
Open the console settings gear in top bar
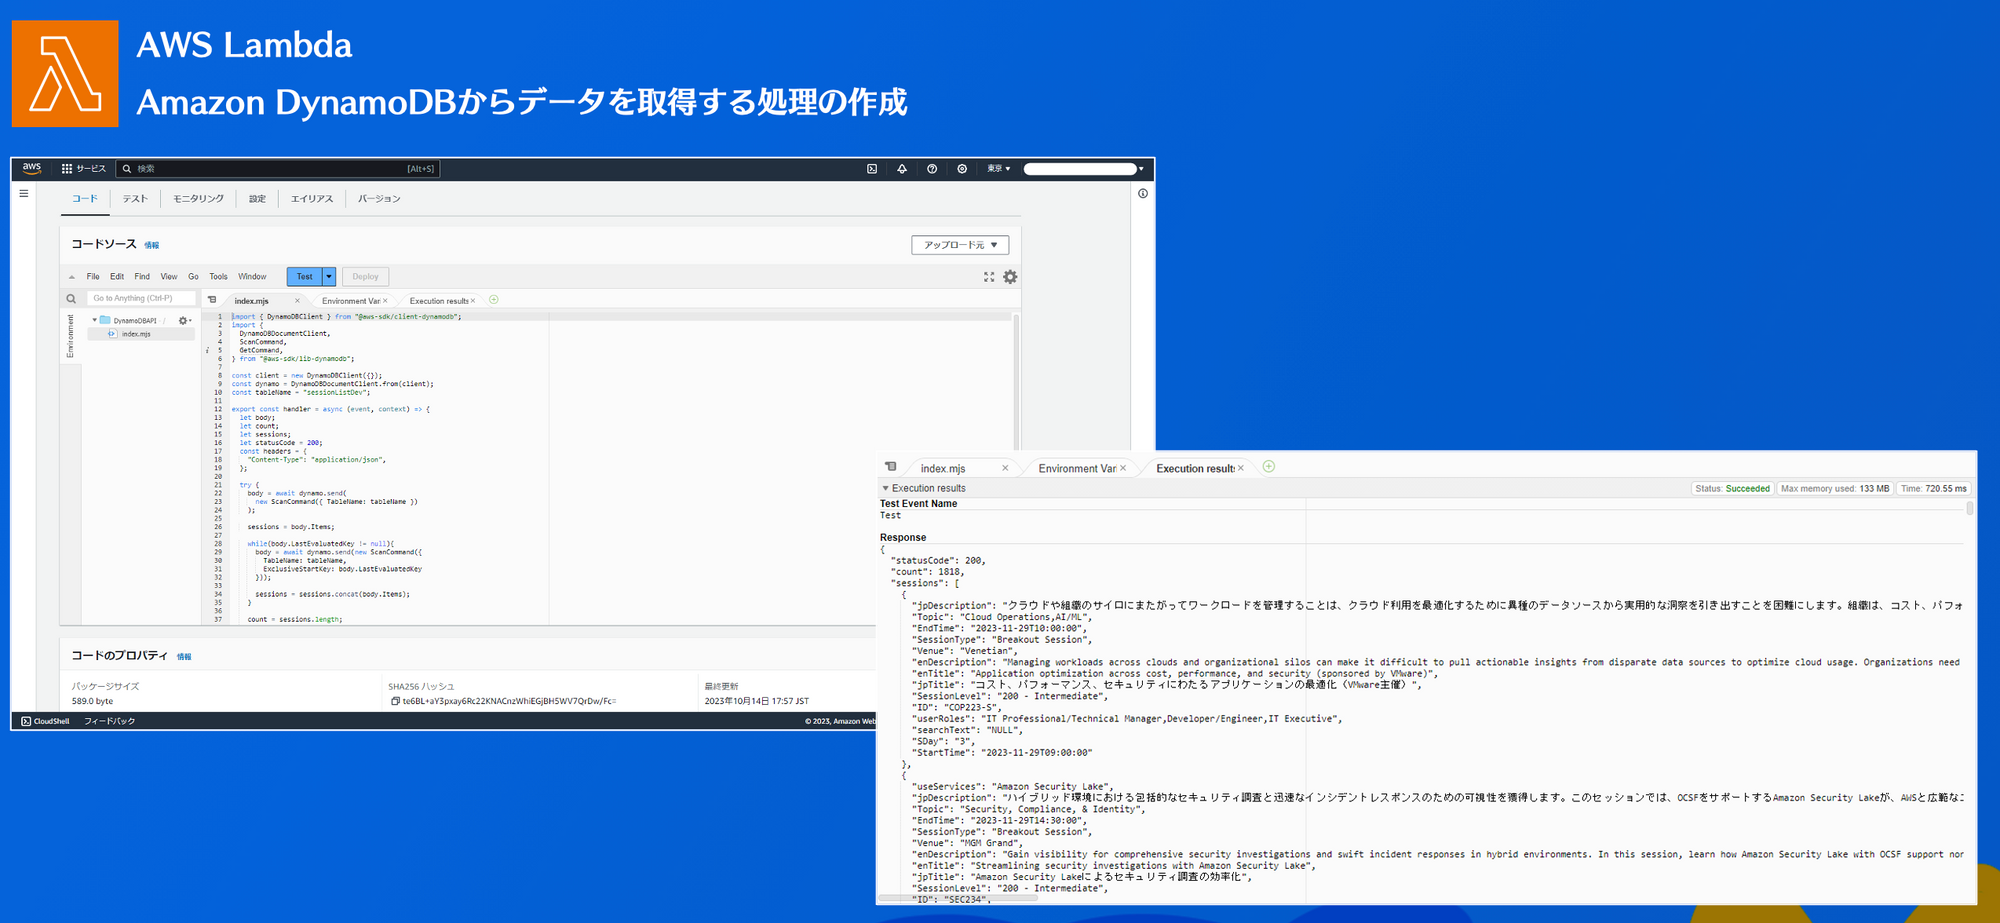click(x=962, y=169)
